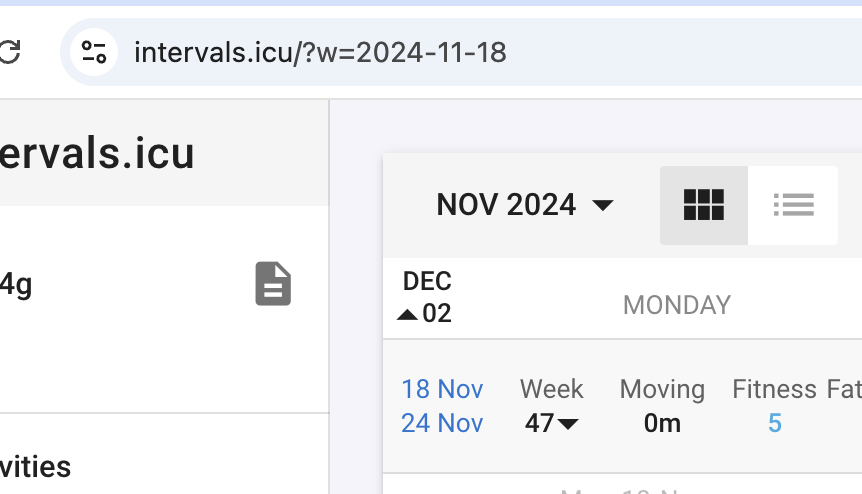Open the 18 Nov date link
Image resolution: width=862 pixels, height=494 pixels.
[442, 389]
